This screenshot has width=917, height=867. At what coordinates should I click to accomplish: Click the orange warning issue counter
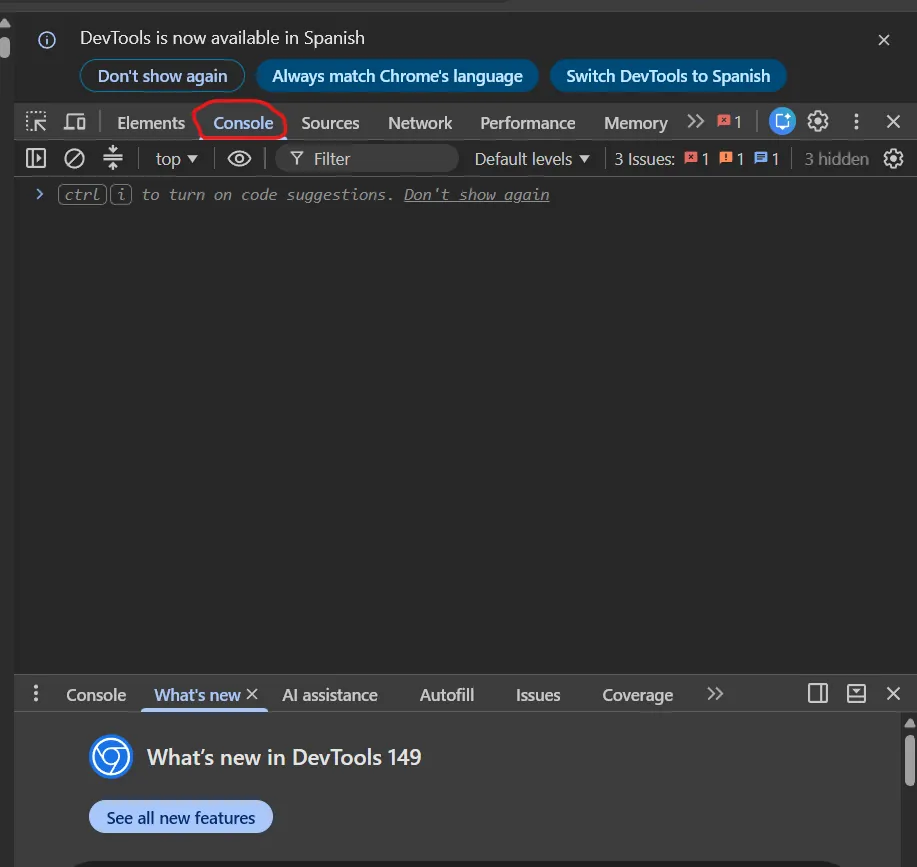(732, 158)
